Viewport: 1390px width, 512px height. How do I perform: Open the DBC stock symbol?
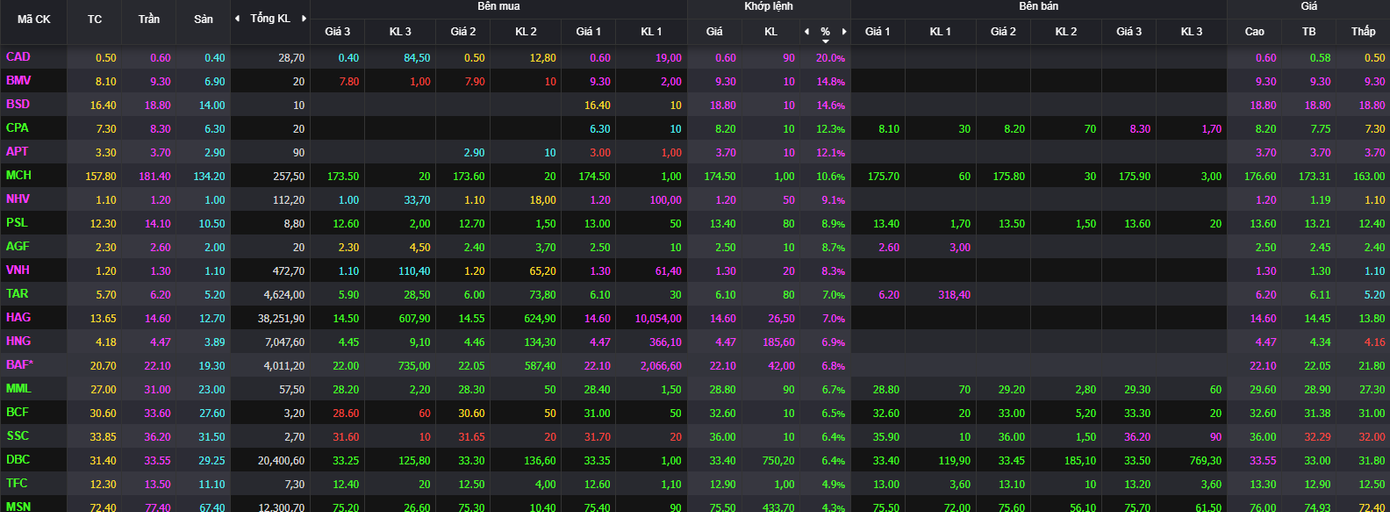[x=18, y=459]
